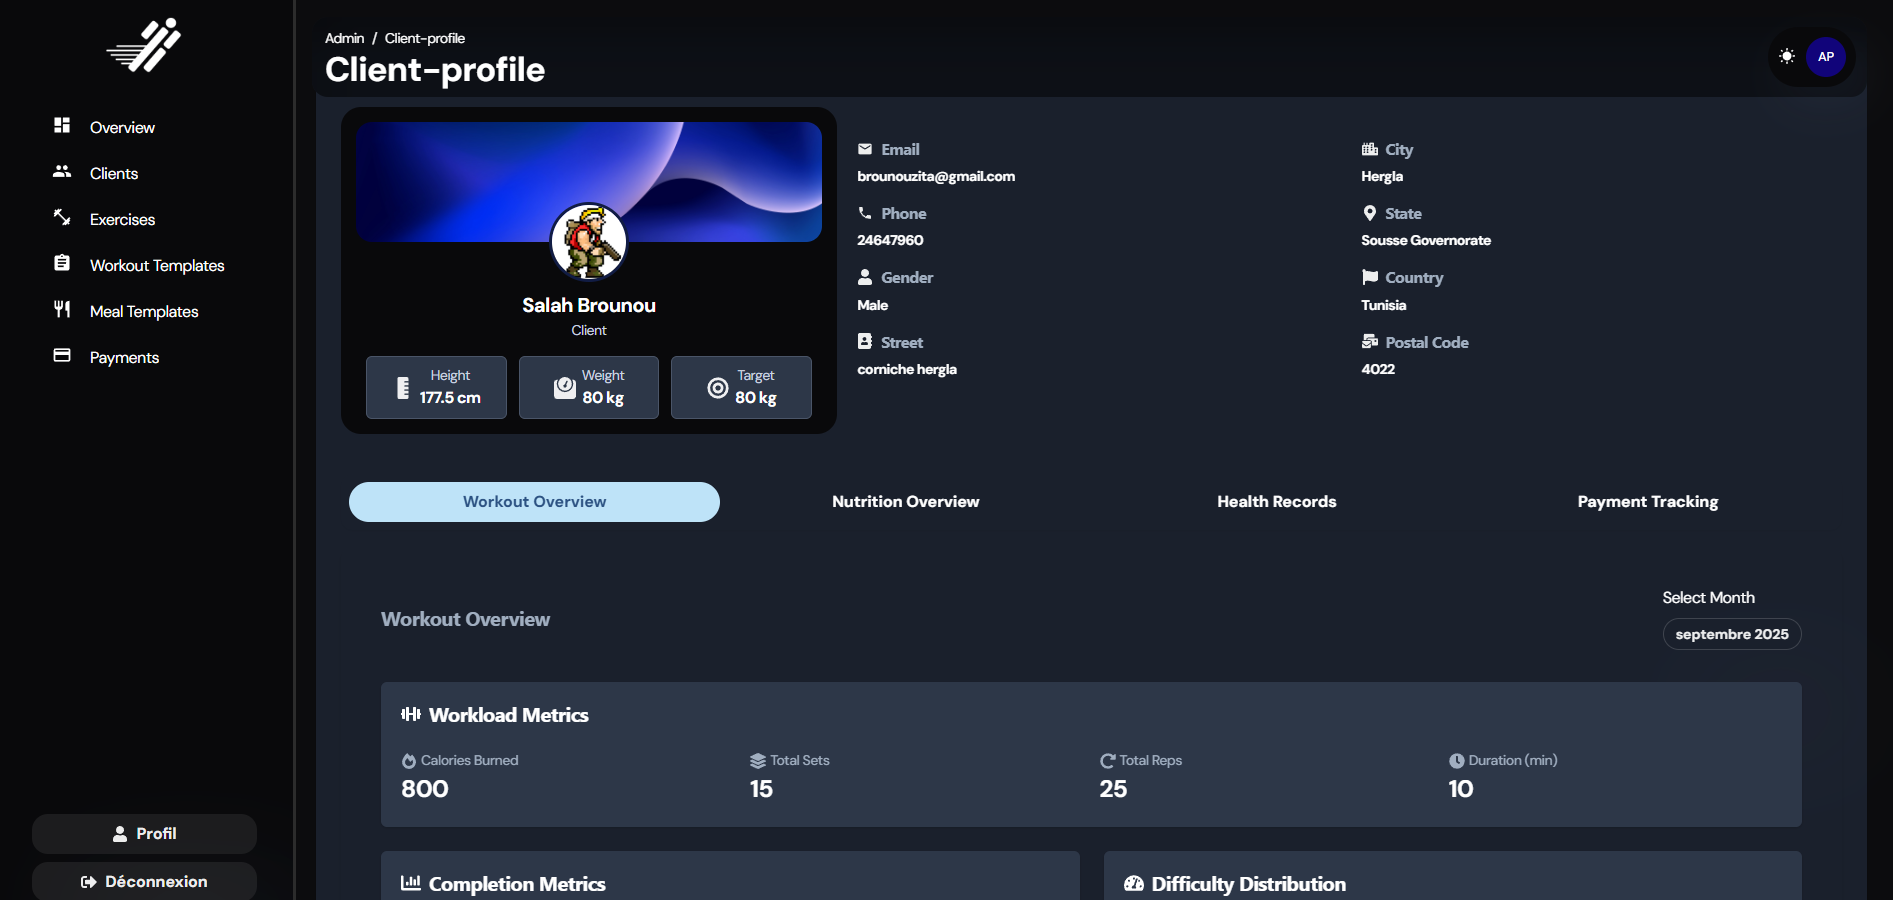The height and width of the screenshot is (900, 1893).
Task: Open Workout Templates via clipboard icon
Action: point(62,264)
